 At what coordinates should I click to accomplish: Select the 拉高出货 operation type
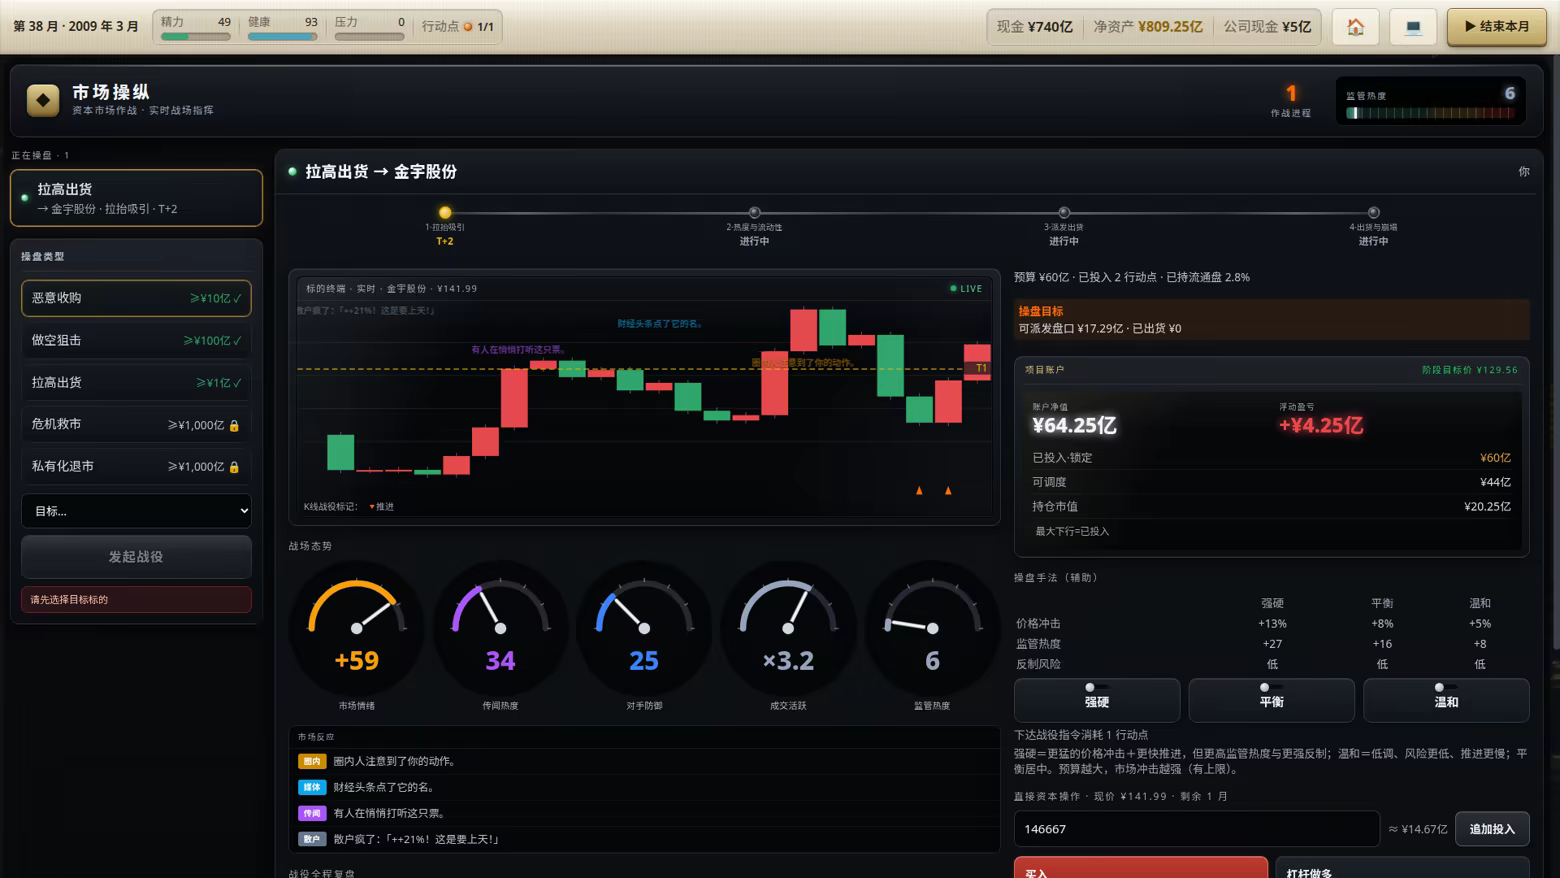click(x=136, y=382)
